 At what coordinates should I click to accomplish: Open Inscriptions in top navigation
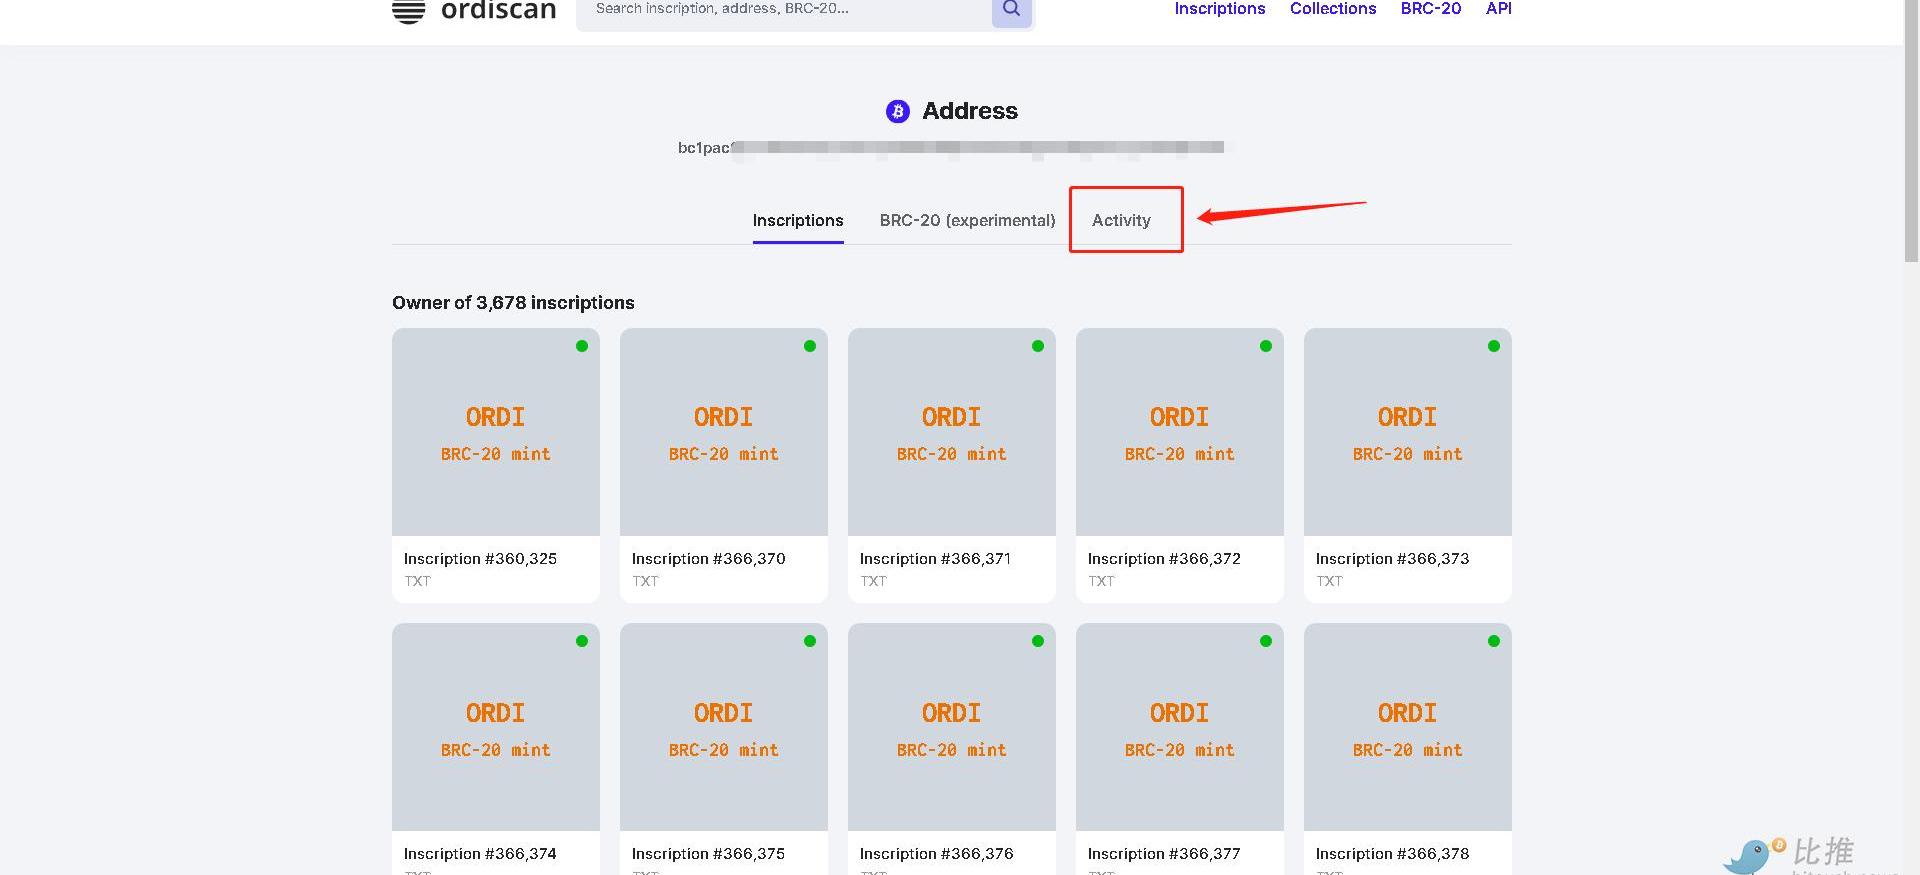point(1219,9)
